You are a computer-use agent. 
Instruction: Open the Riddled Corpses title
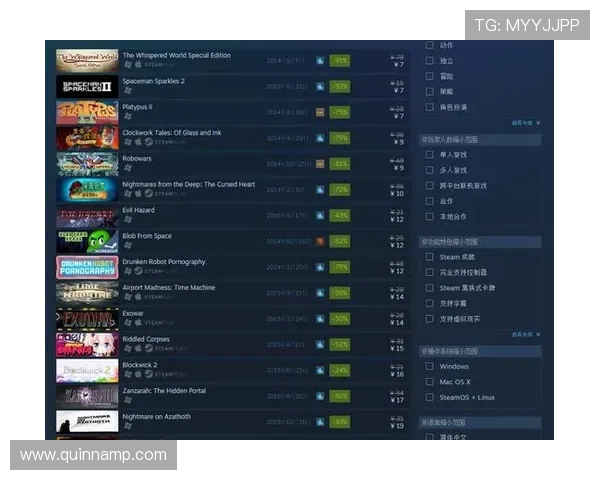click(146, 339)
